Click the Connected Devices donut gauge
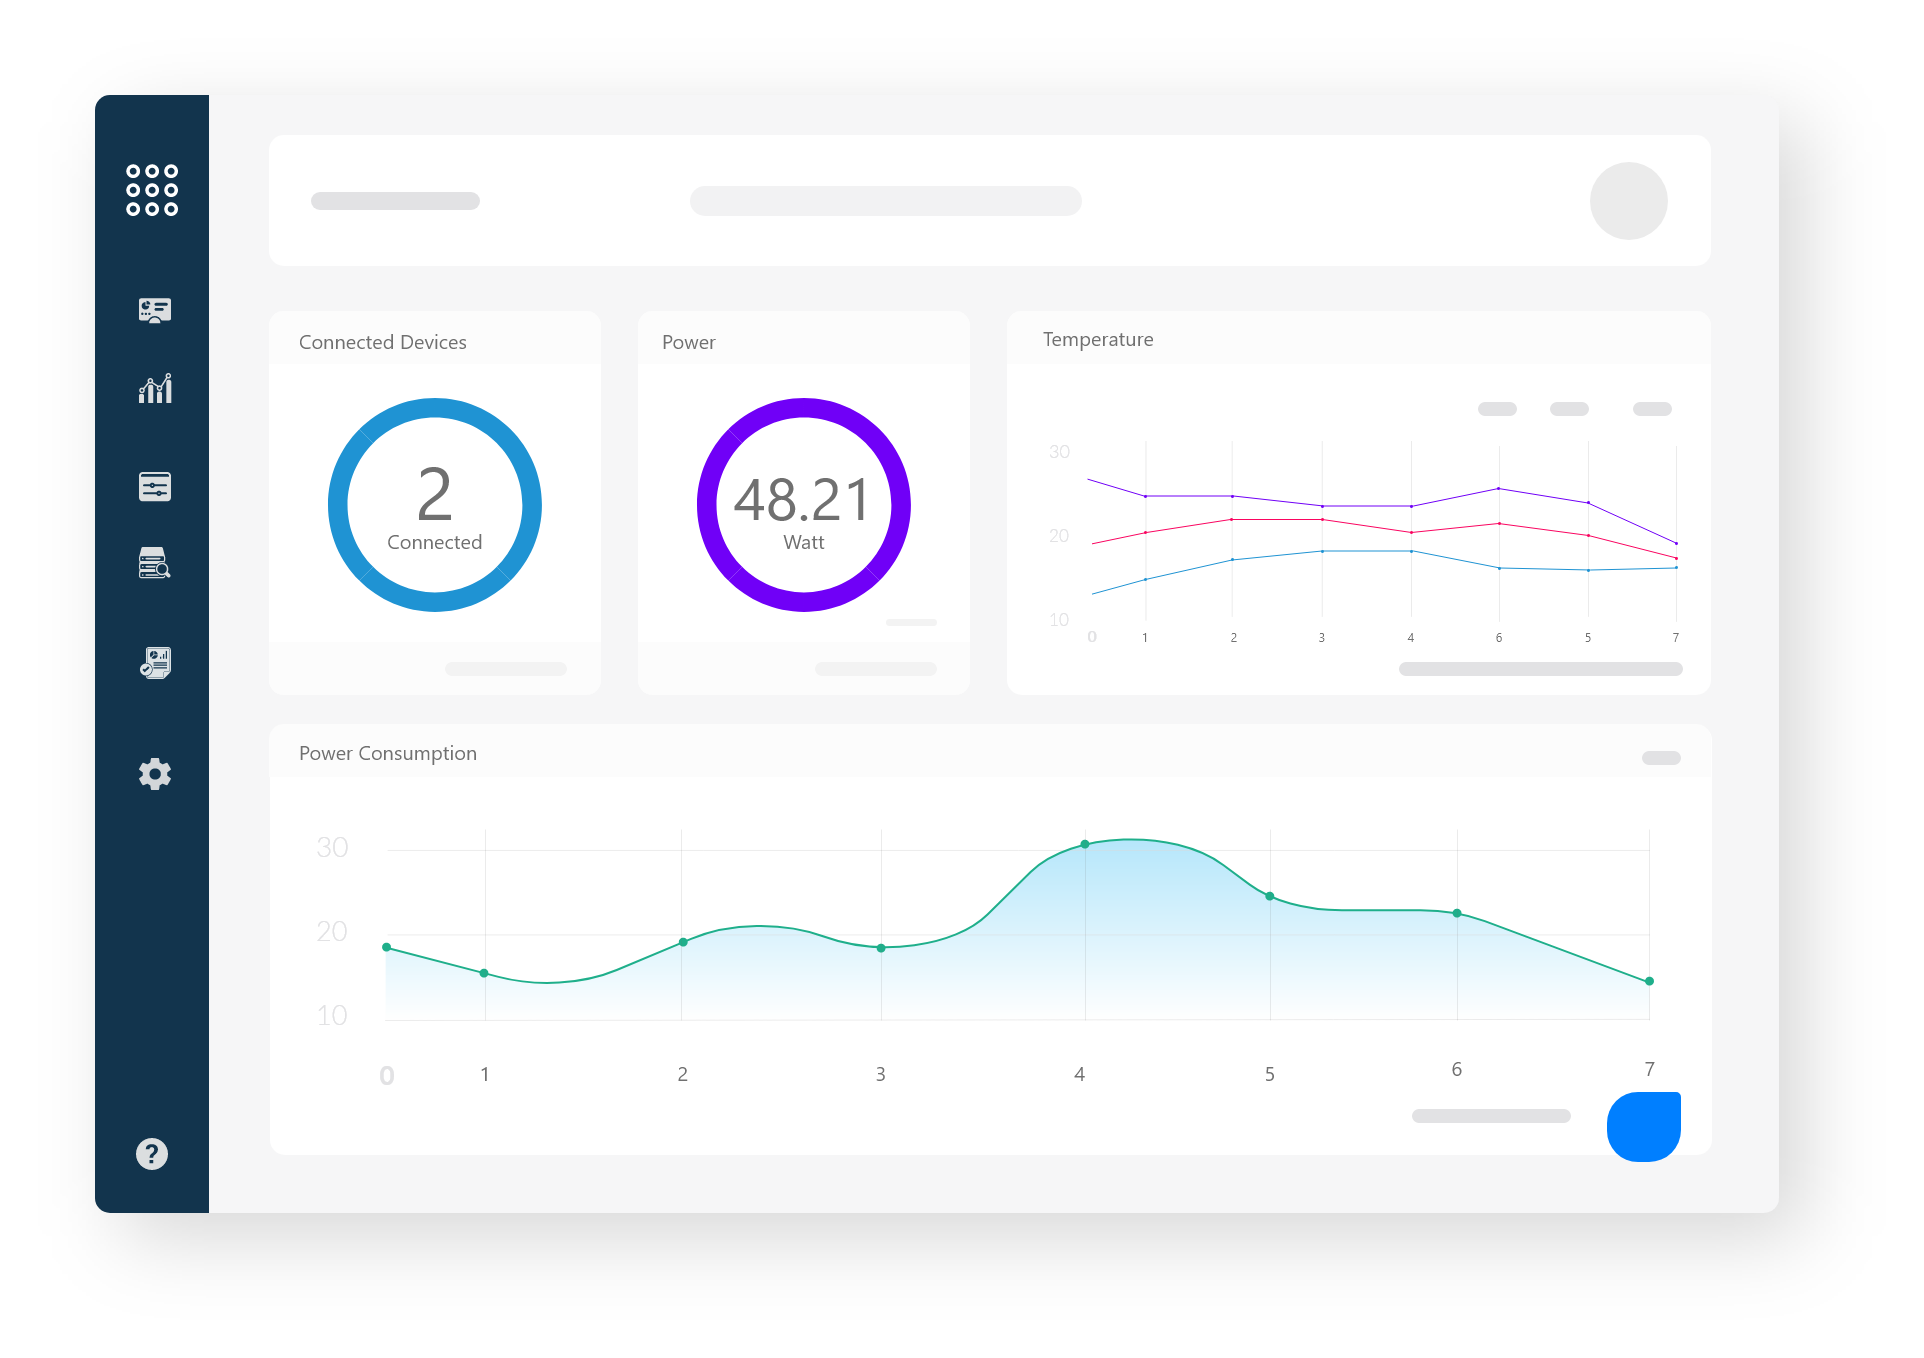 coord(435,505)
